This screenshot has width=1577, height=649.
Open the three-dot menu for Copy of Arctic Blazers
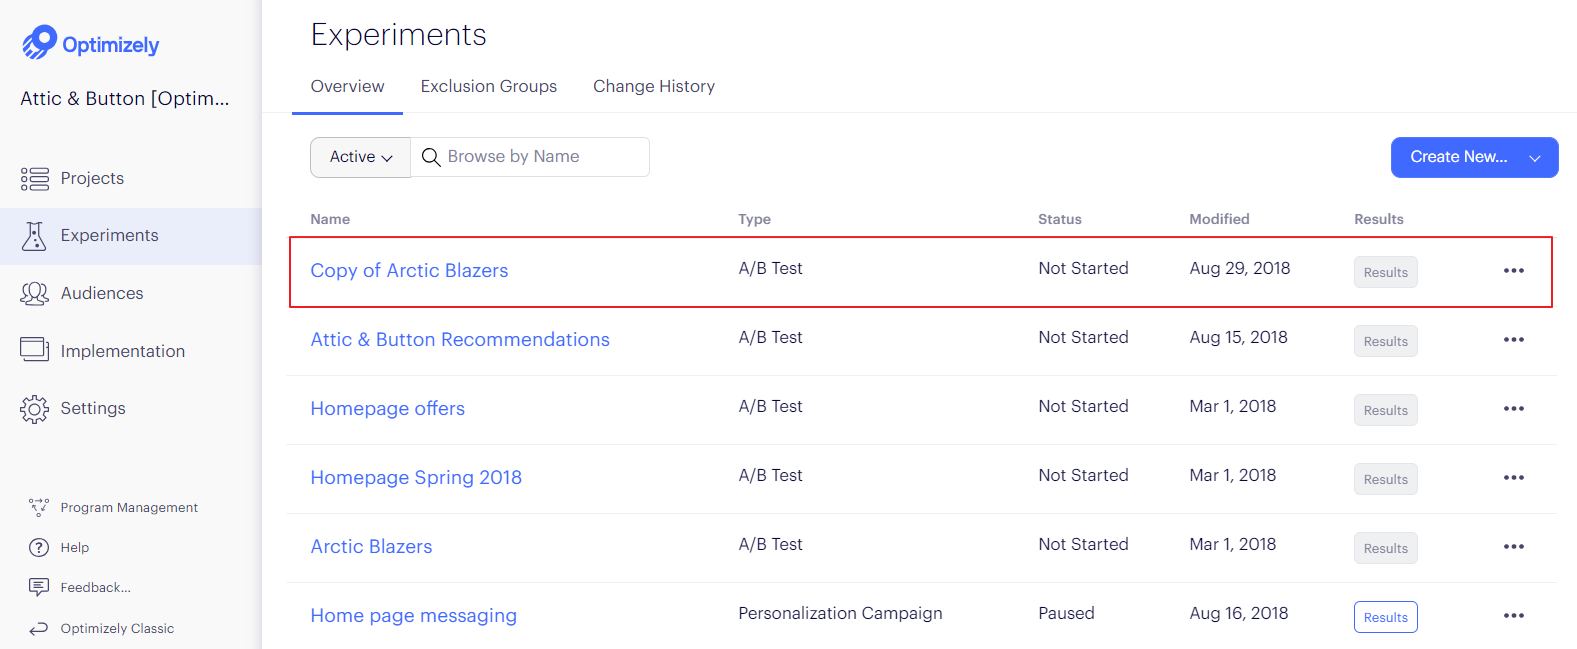(x=1514, y=271)
